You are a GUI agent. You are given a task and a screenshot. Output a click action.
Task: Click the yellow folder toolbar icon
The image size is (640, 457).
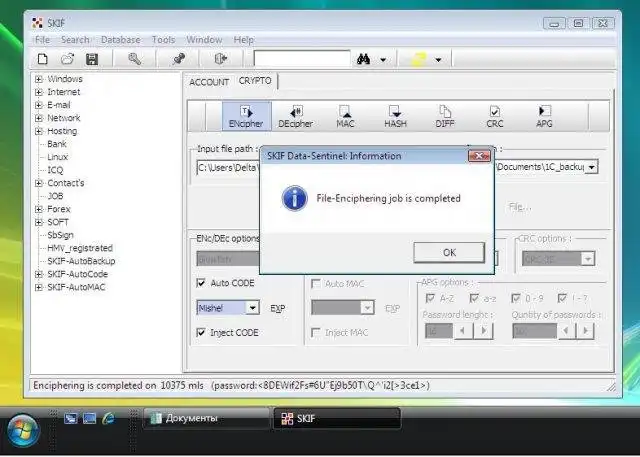tap(419, 60)
